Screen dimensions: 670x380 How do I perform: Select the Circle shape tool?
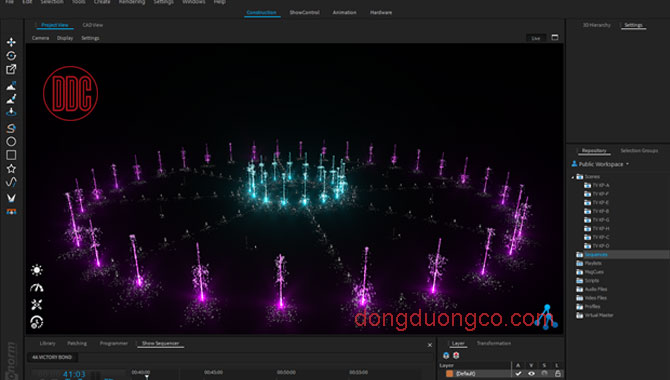(x=11, y=141)
